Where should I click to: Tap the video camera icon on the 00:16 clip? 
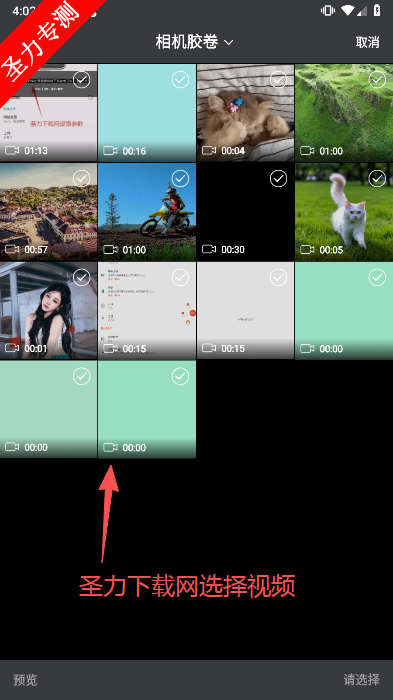(x=110, y=151)
